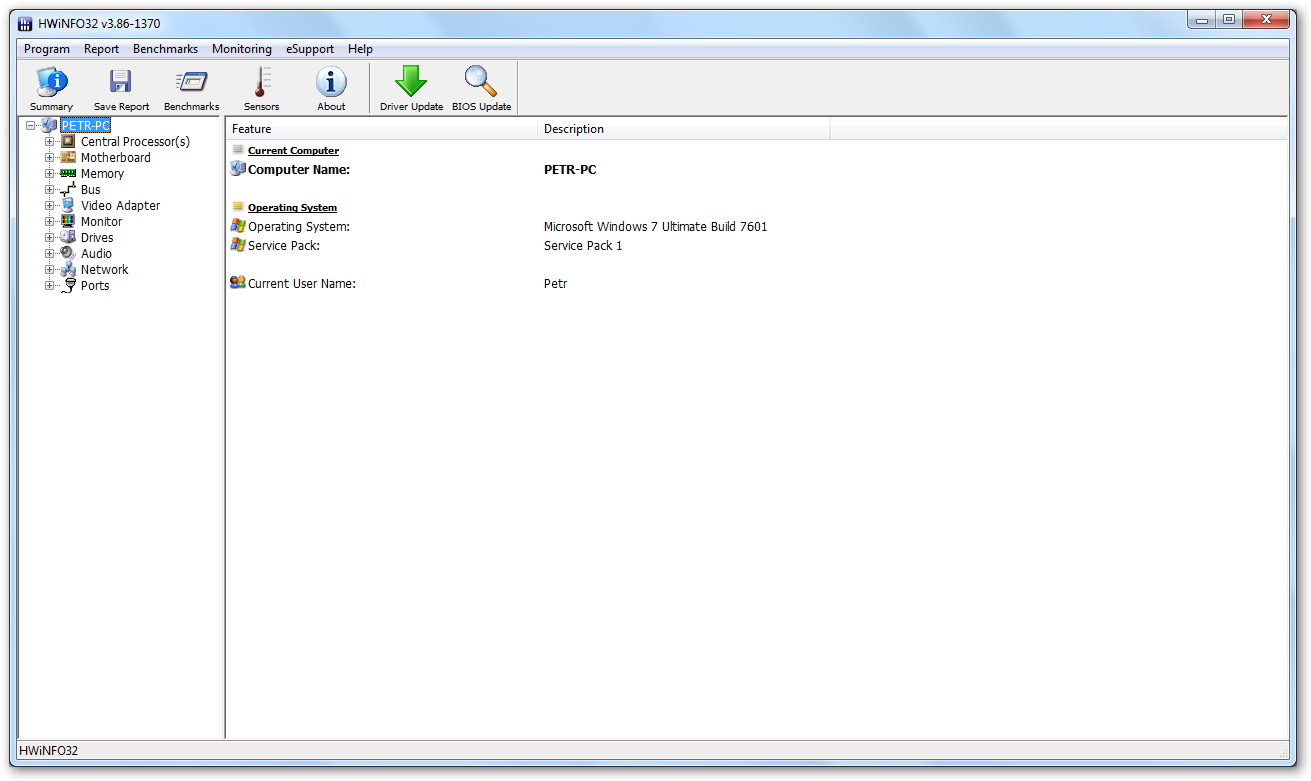Screen dimensions: 1311x781
Task: Open the Program menu
Action: (x=47, y=49)
